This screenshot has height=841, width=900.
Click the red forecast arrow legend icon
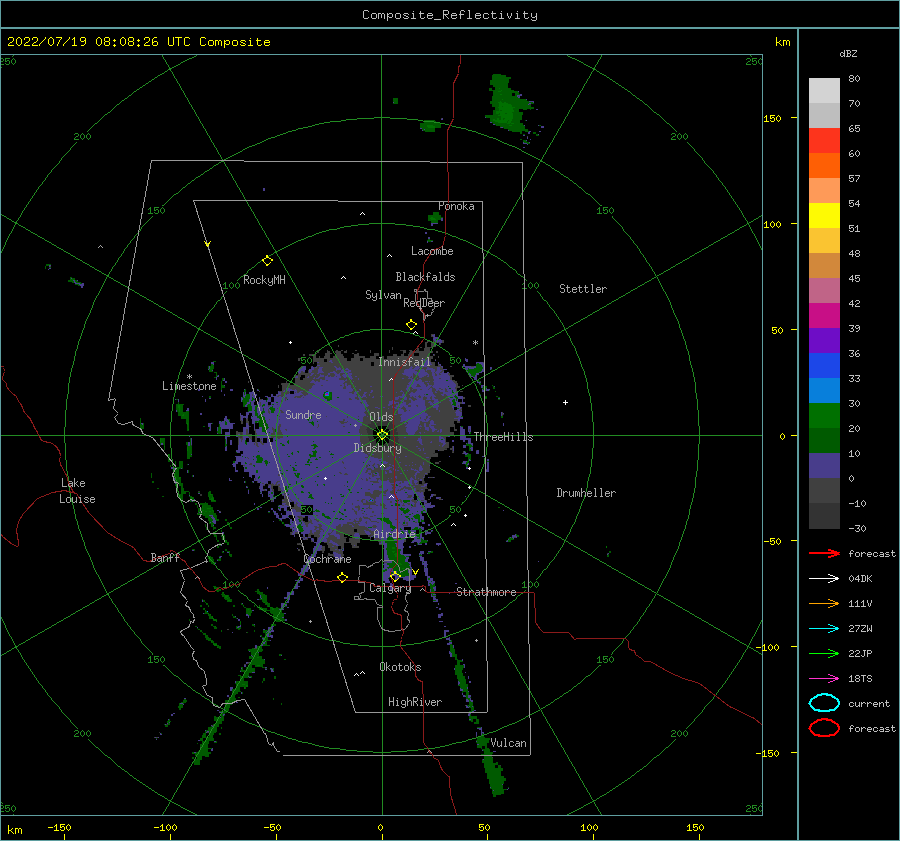click(824, 553)
